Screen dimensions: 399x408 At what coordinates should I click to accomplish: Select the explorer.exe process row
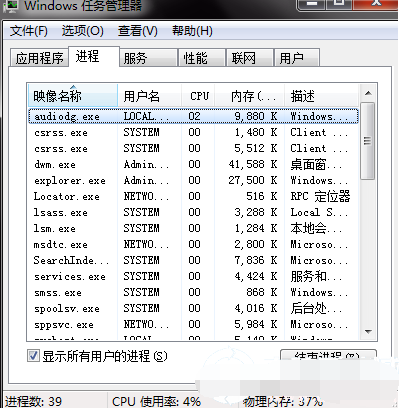193,181
